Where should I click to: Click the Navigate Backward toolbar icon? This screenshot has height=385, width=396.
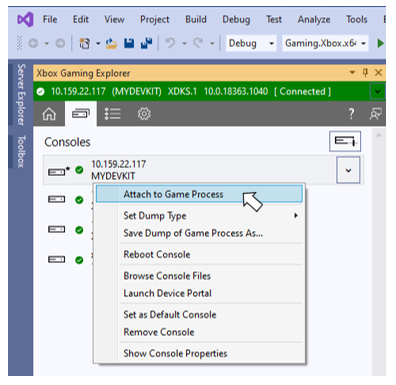(33, 43)
